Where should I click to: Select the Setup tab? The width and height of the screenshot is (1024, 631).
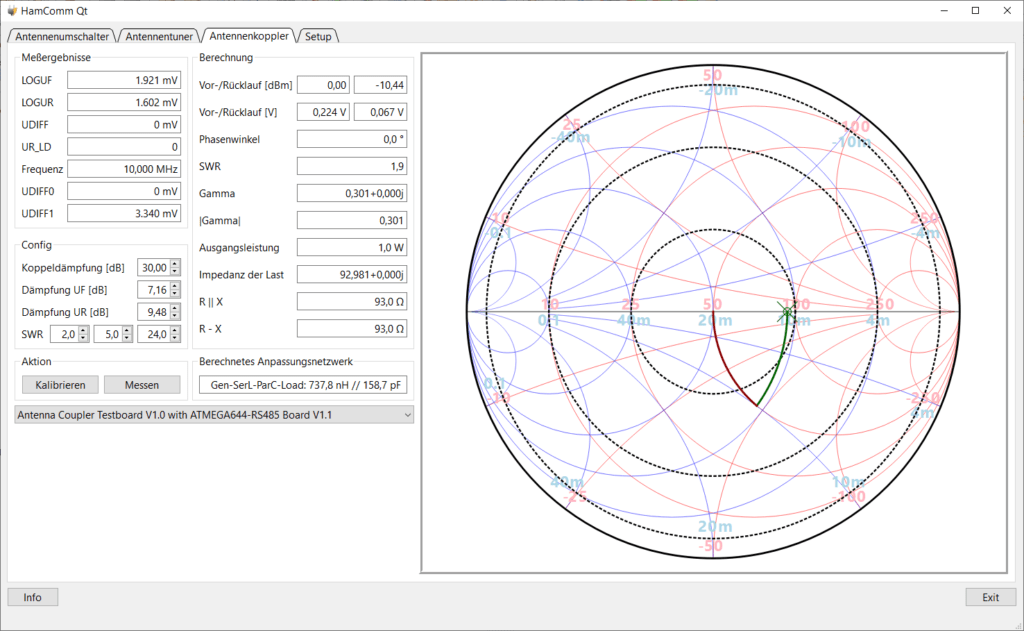coord(318,37)
